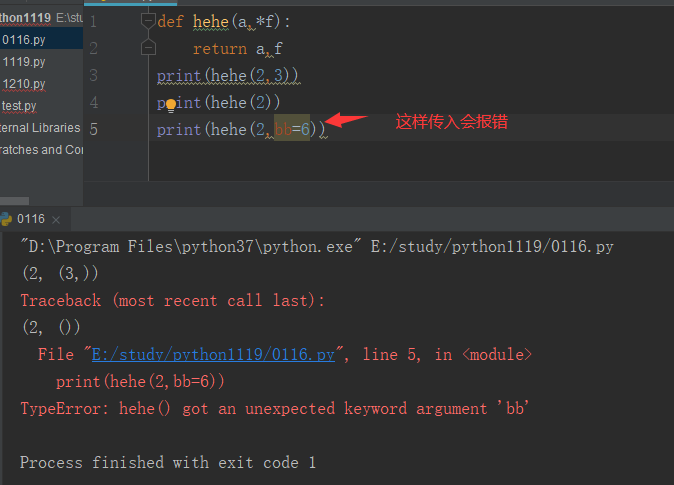Viewport: 674px width, 485px height.
Task: Click the Python icon on 0116 run tab
Action: (x=6, y=219)
